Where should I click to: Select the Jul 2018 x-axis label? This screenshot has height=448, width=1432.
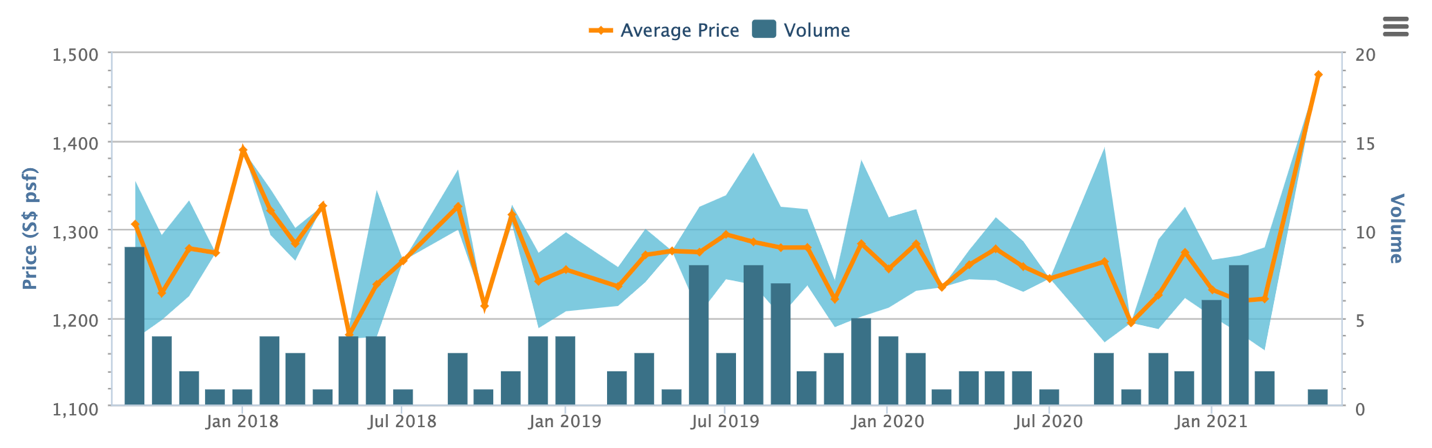pos(403,422)
